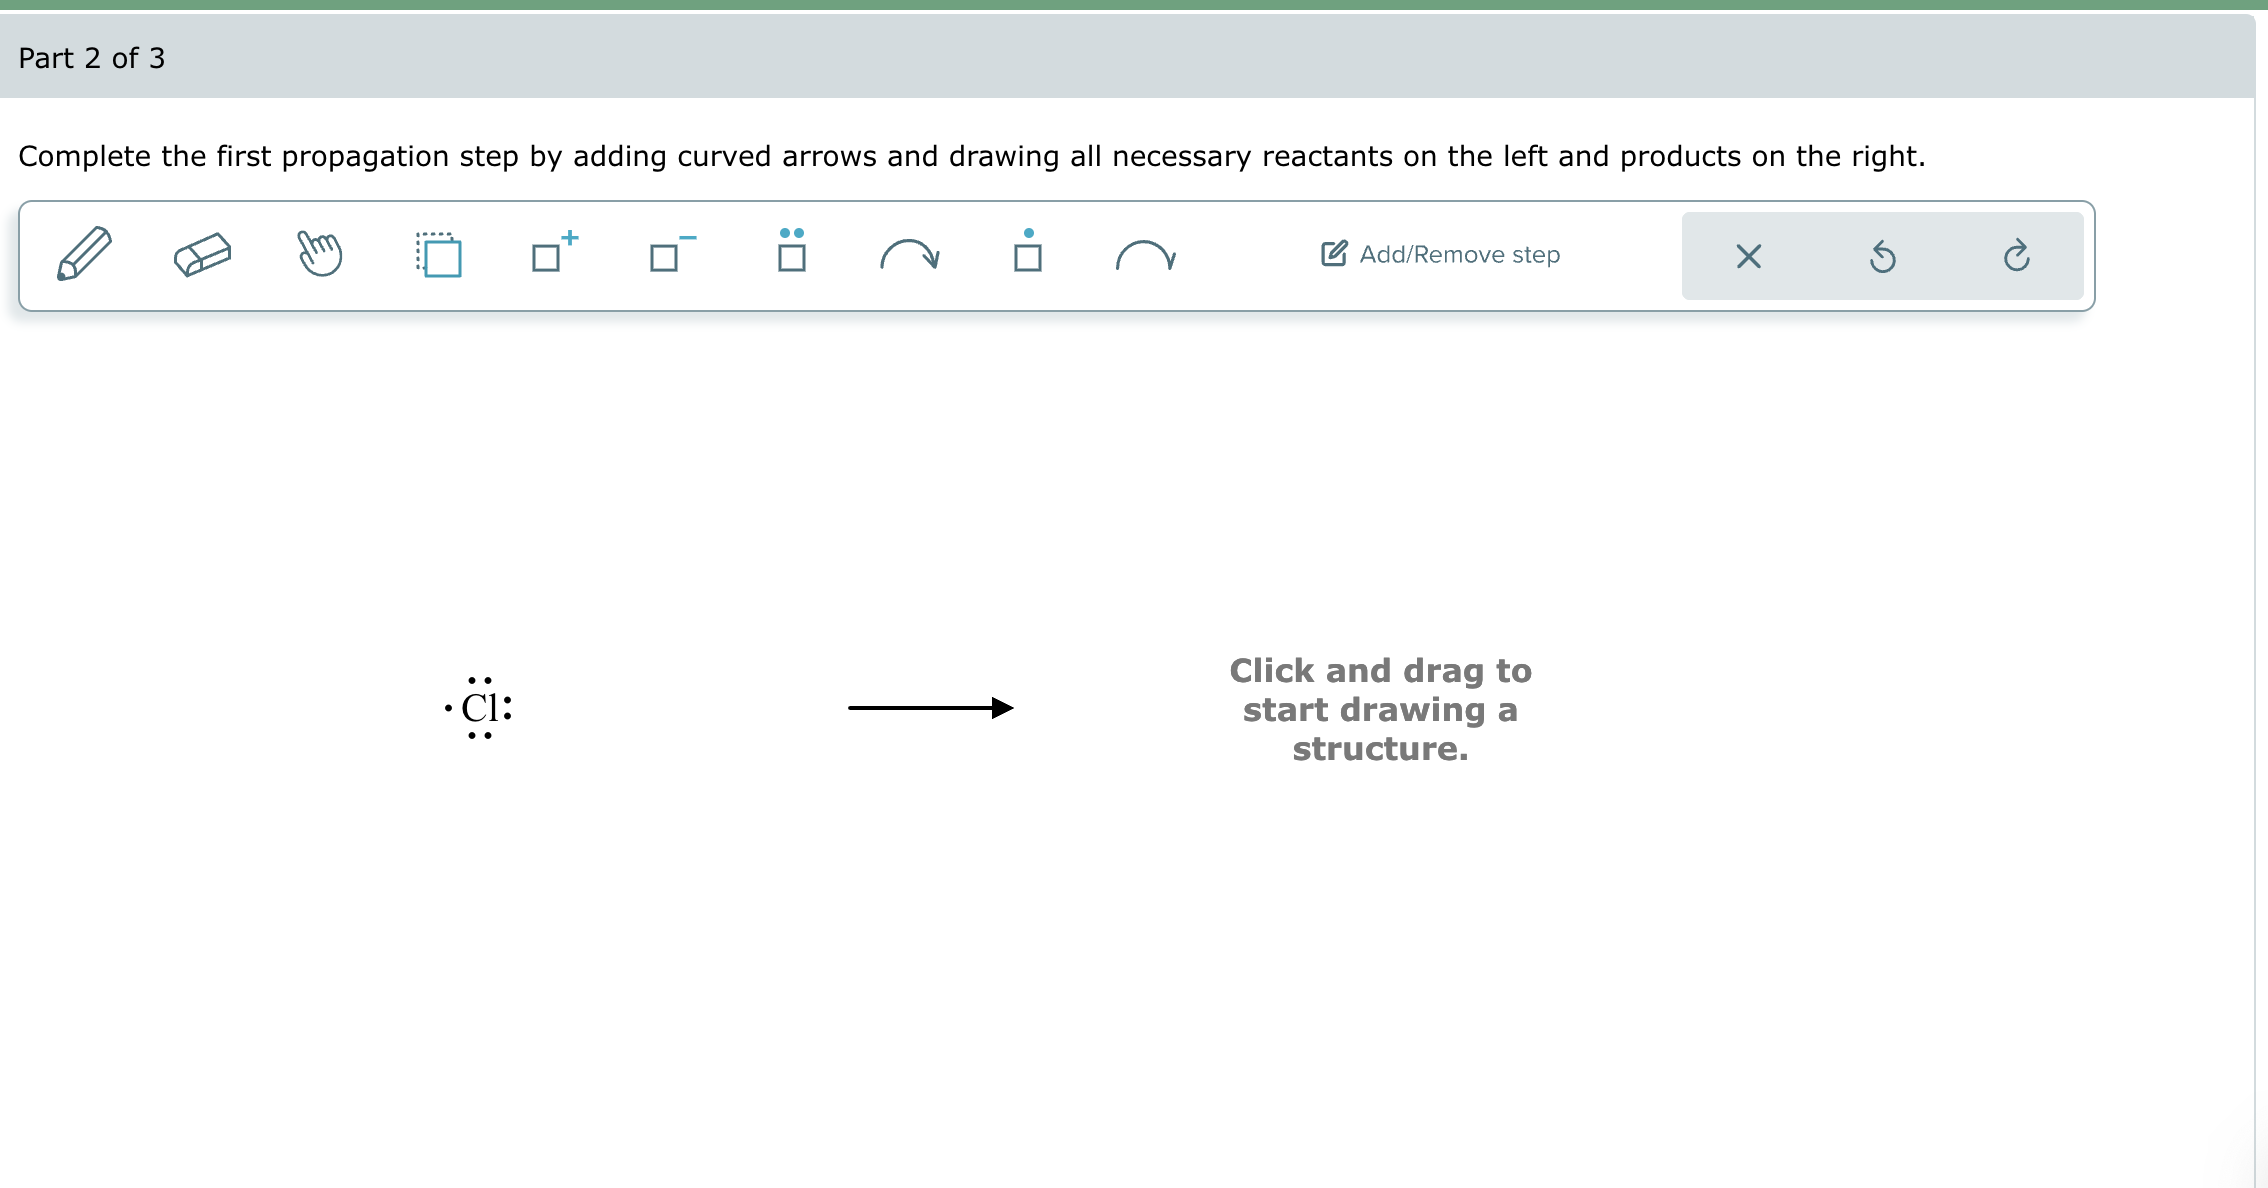Pick the positive charge tool

tap(552, 256)
